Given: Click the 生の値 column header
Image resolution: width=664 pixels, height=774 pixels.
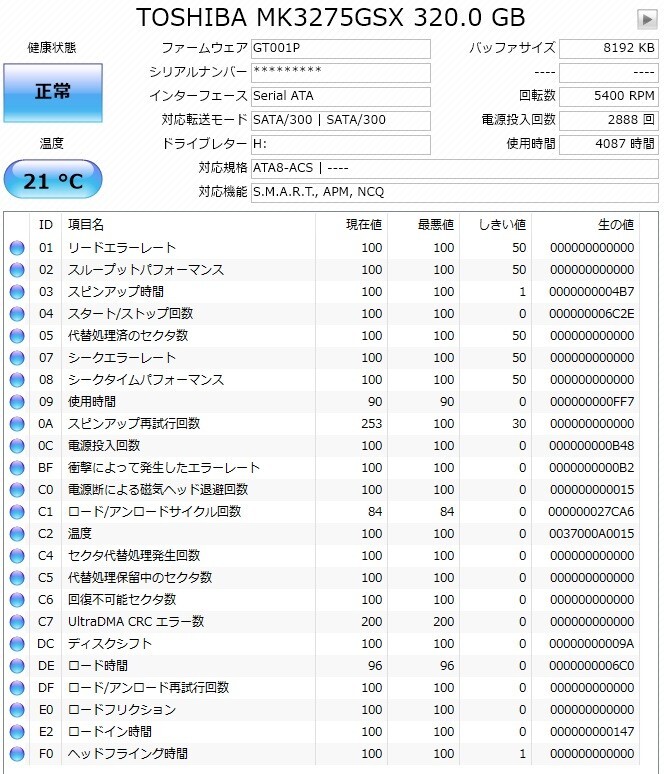Looking at the screenshot, I should (616, 225).
